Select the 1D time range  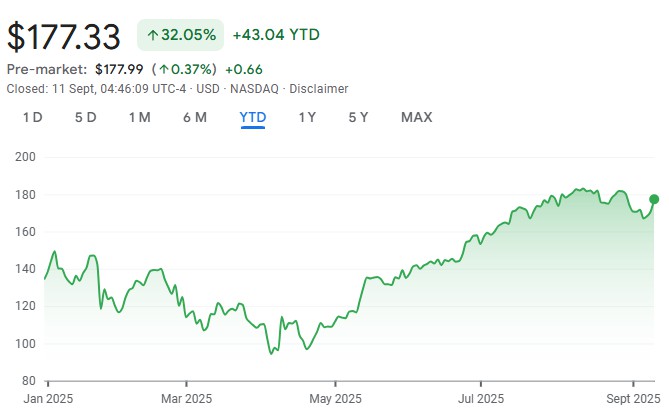(x=33, y=117)
